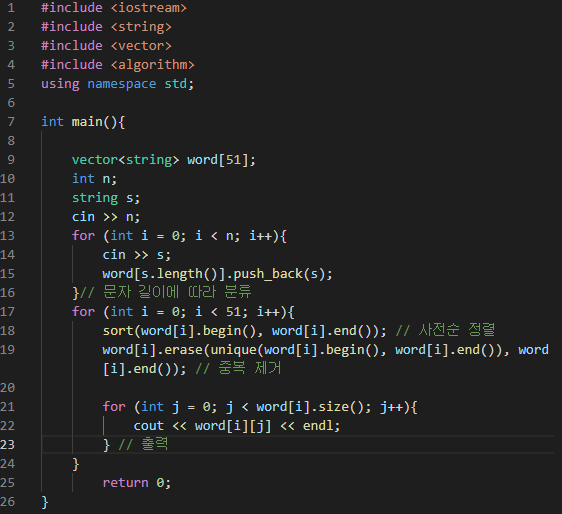The width and height of the screenshot is (562, 514).
Task: Click line number 7 in gutter
Action: [11, 122]
